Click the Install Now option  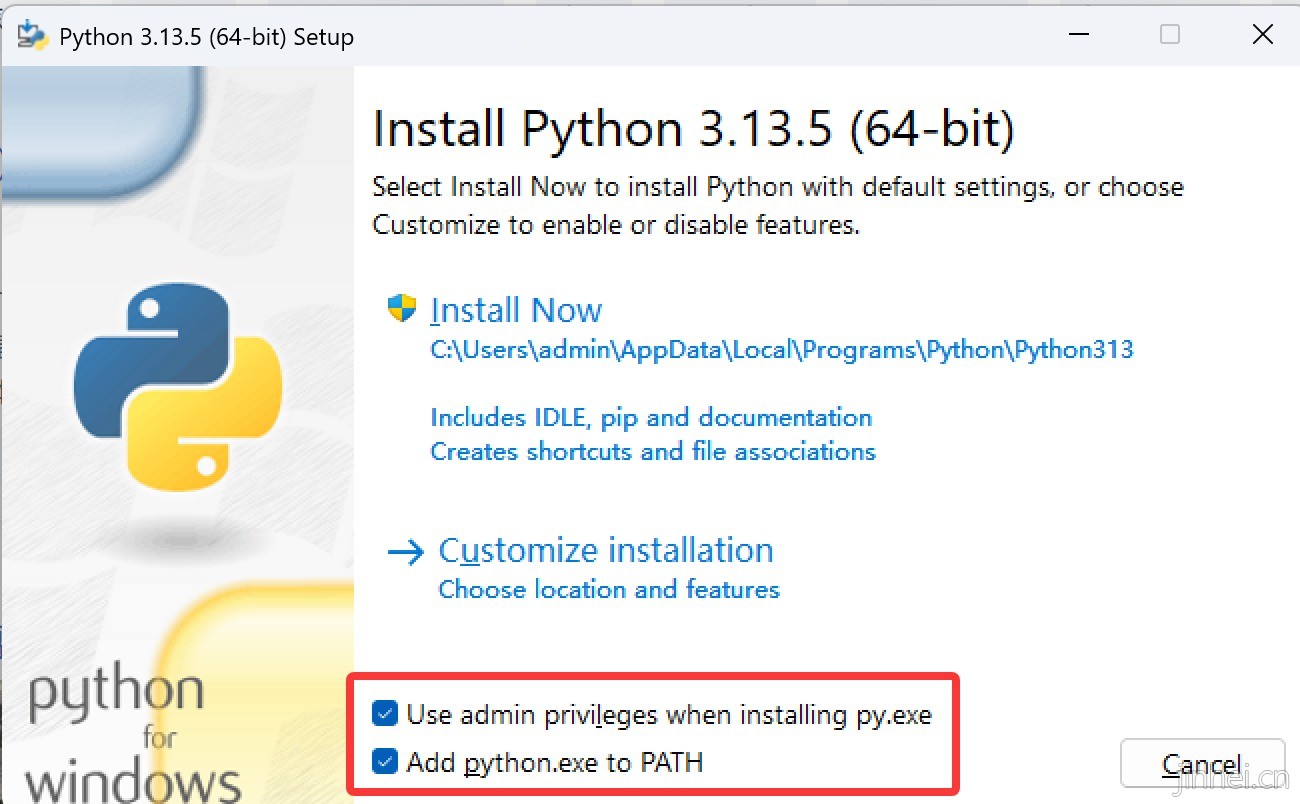tap(516, 310)
